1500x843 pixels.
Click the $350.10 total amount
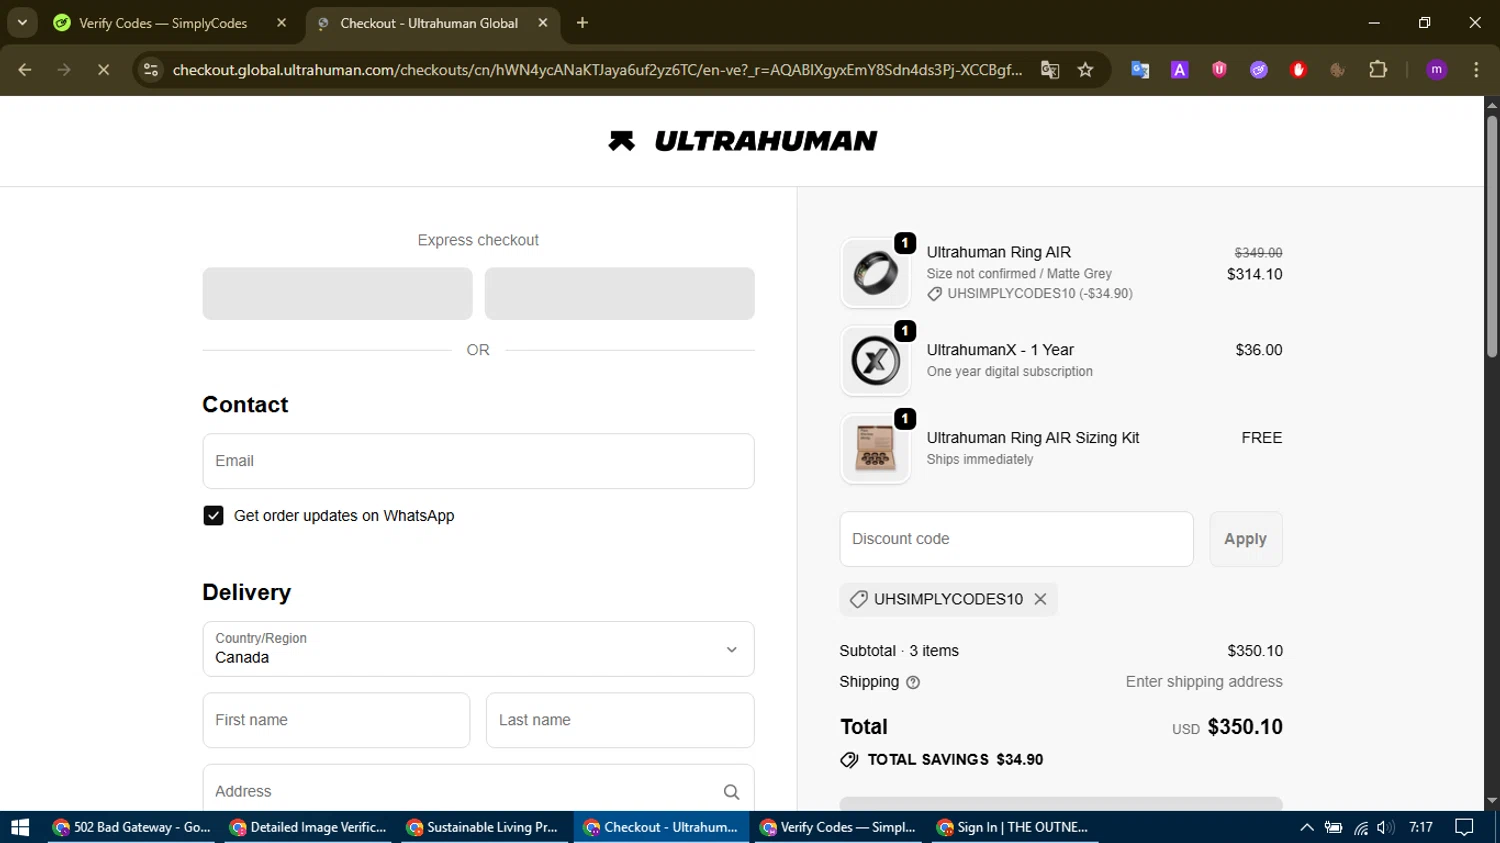click(x=1245, y=727)
